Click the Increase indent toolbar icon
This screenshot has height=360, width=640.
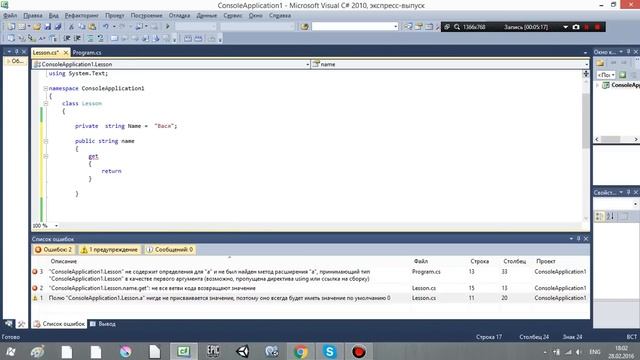pyautogui.click(x=77, y=38)
